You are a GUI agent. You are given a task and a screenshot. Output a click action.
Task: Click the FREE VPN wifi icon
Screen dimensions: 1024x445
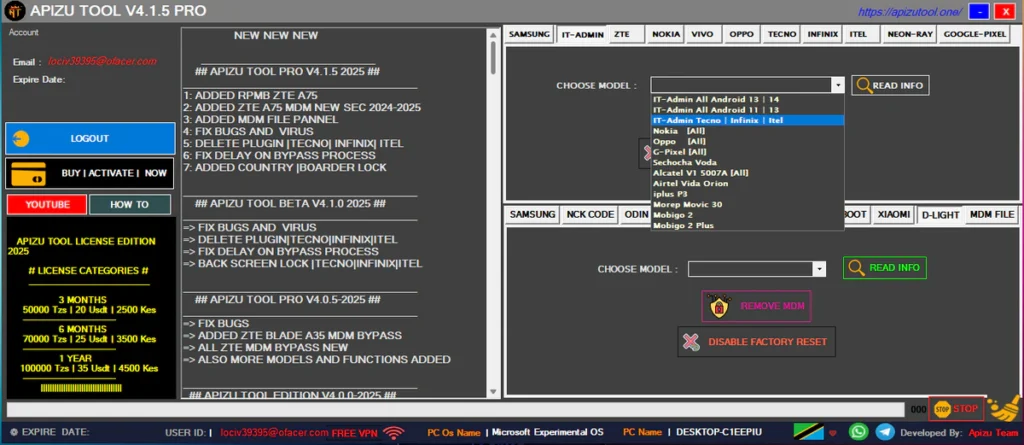pos(392,433)
